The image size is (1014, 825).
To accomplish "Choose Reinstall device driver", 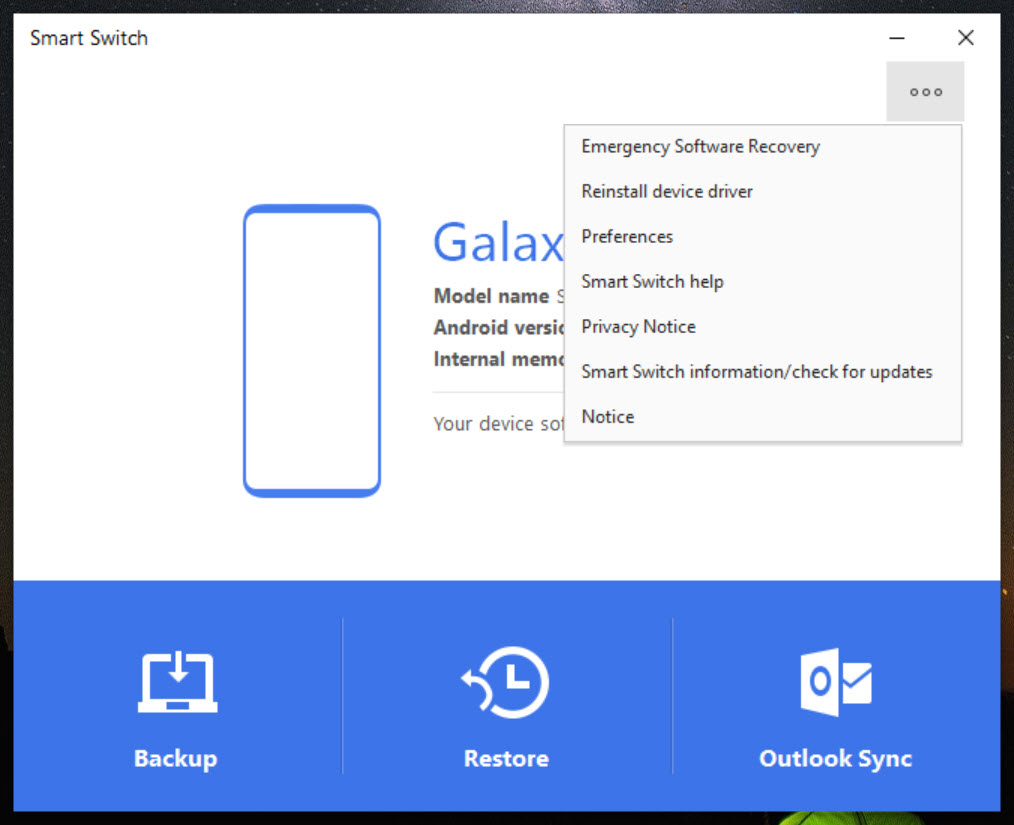I will click(x=762, y=191).
